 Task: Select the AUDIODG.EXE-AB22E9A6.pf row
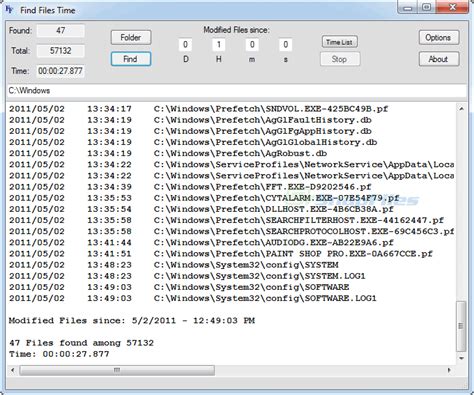[201, 243]
